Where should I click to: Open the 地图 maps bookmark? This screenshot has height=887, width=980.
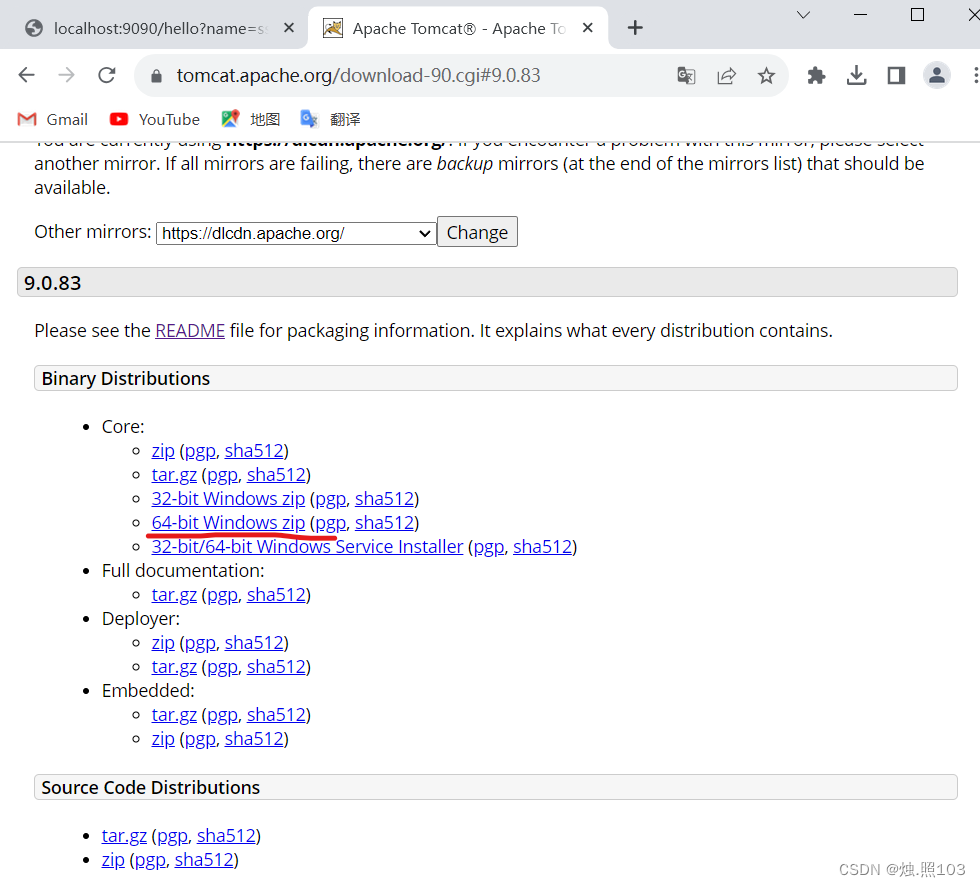pyautogui.click(x=251, y=119)
